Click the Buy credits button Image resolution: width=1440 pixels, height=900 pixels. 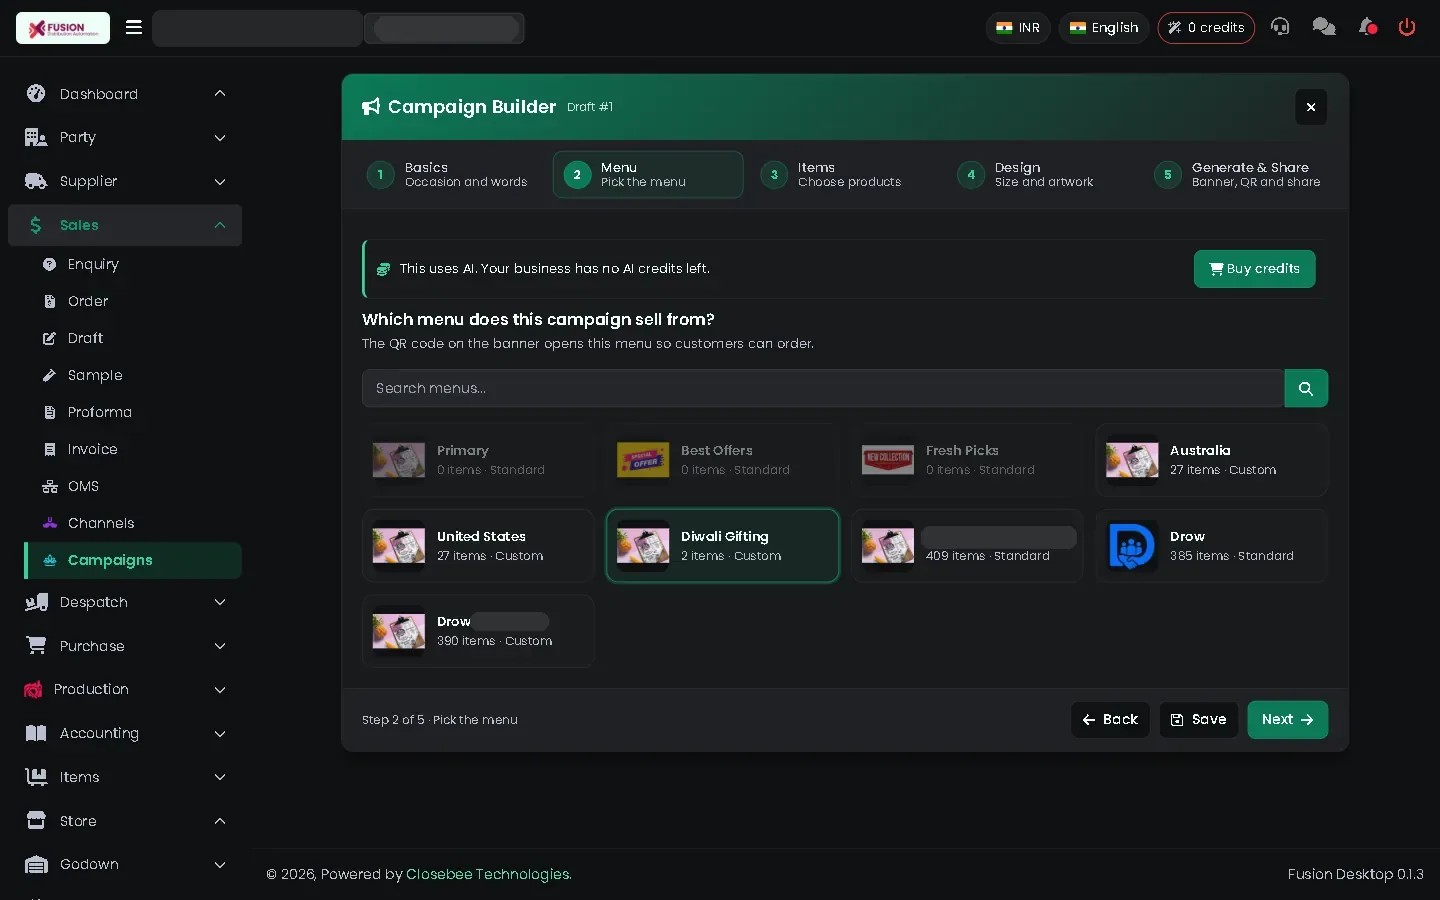[x=1254, y=269]
